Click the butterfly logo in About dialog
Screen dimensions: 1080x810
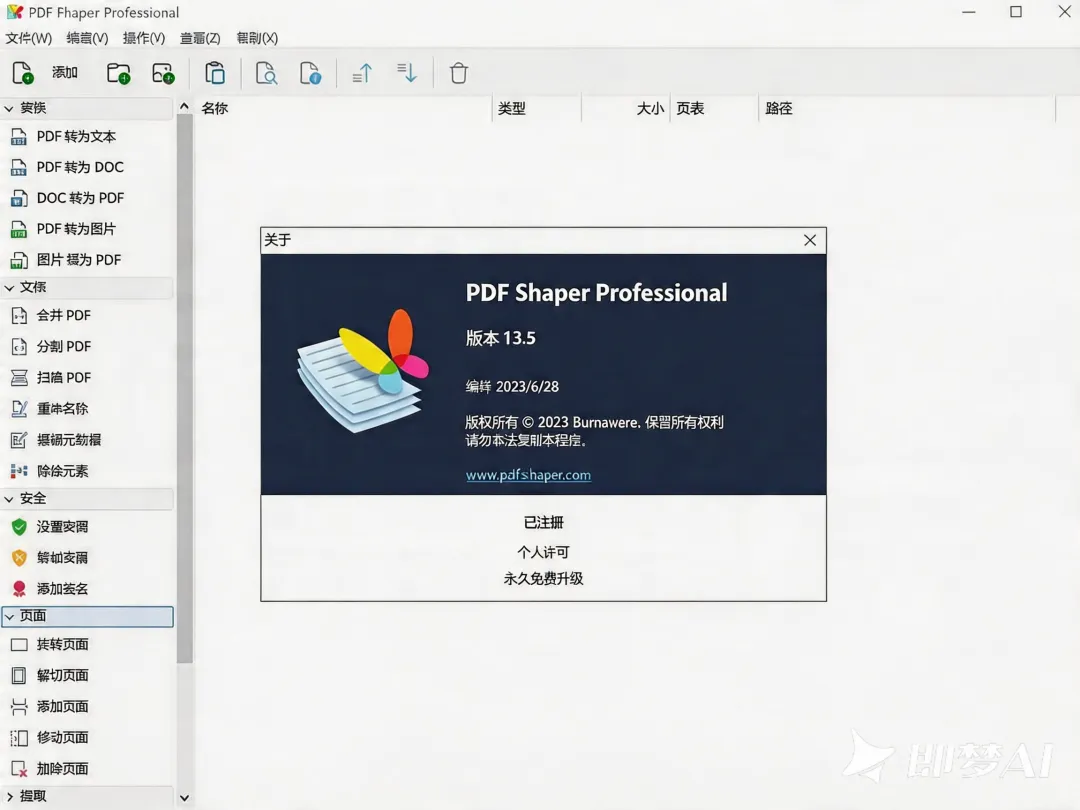363,371
